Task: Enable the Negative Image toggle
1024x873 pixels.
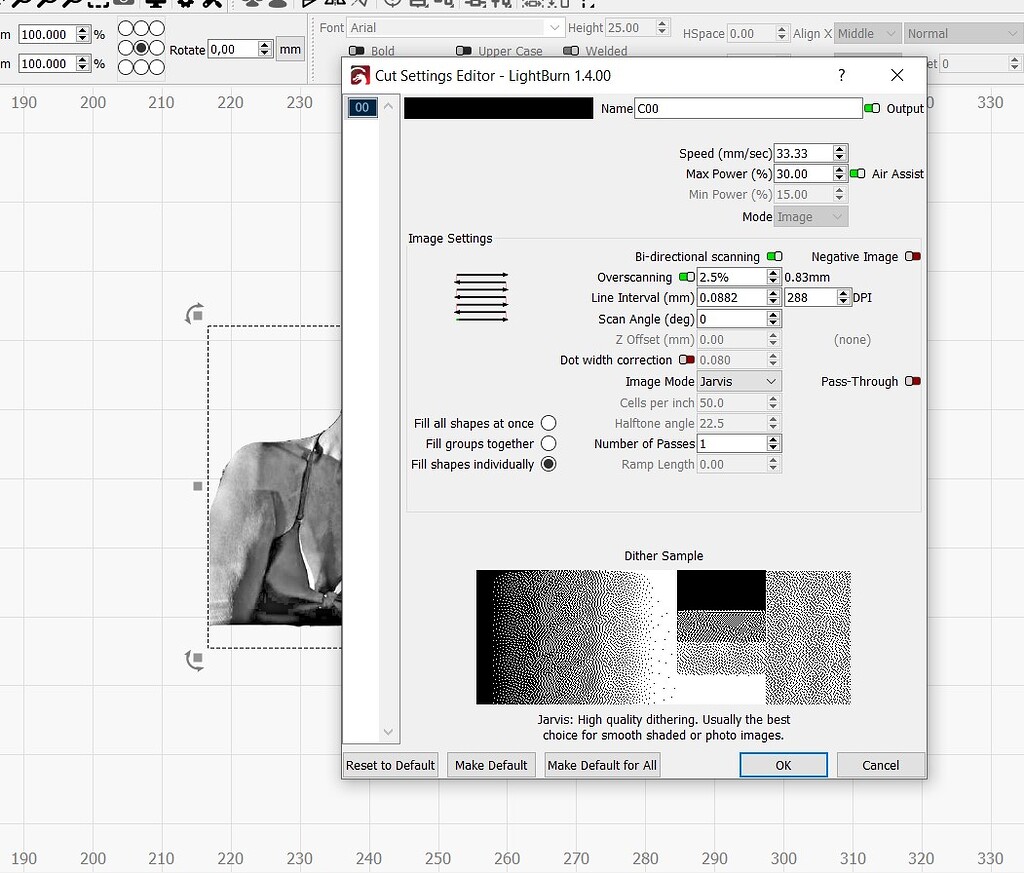Action: (912, 257)
